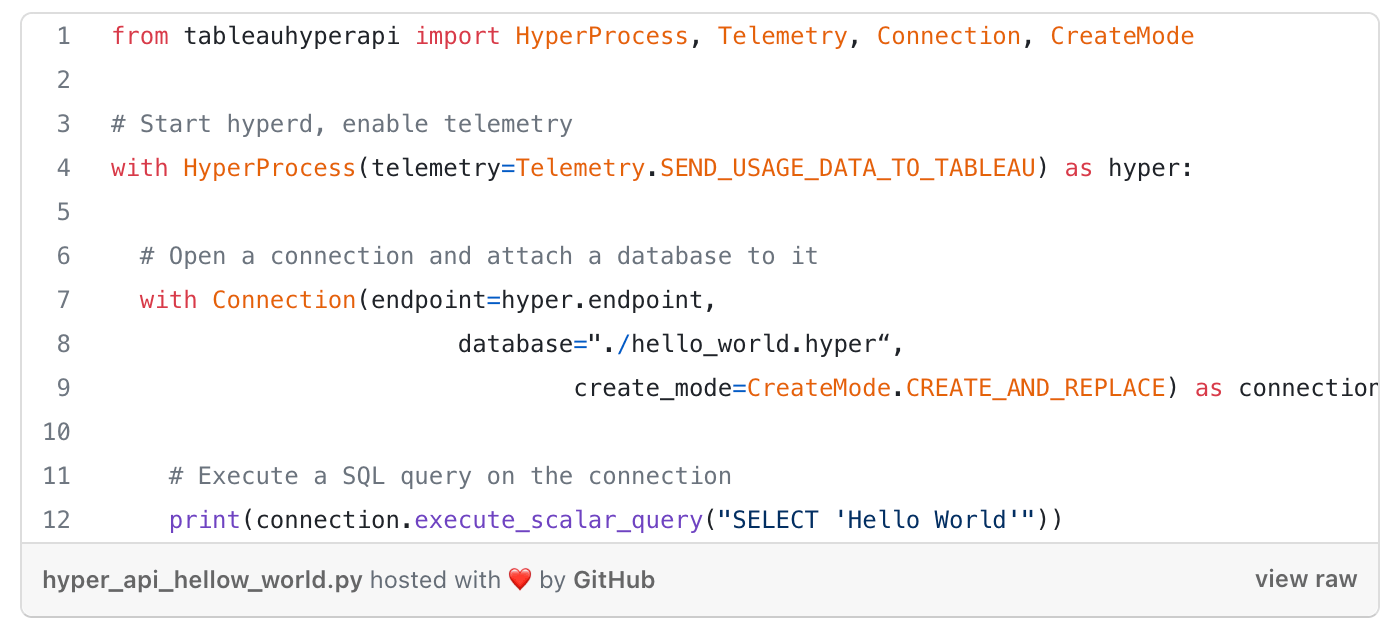Select line number 6
This screenshot has height=630, width=1394.
point(63,256)
